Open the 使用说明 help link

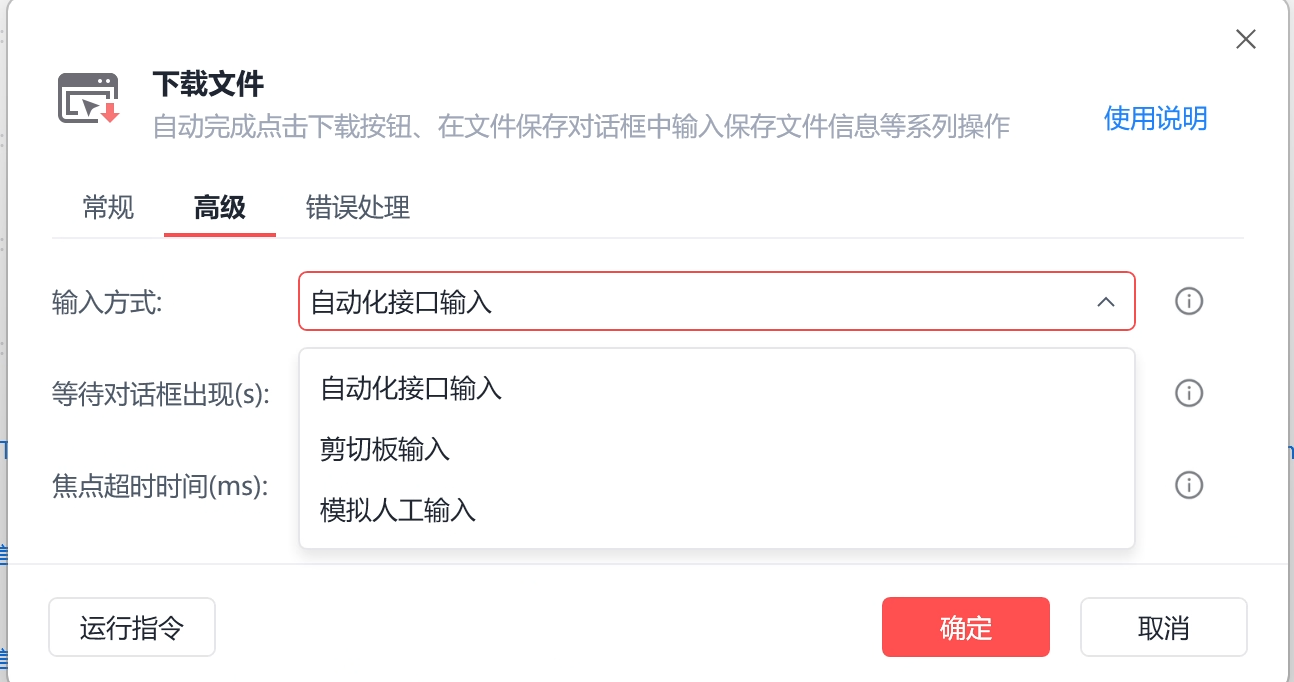pyautogui.click(x=1155, y=118)
